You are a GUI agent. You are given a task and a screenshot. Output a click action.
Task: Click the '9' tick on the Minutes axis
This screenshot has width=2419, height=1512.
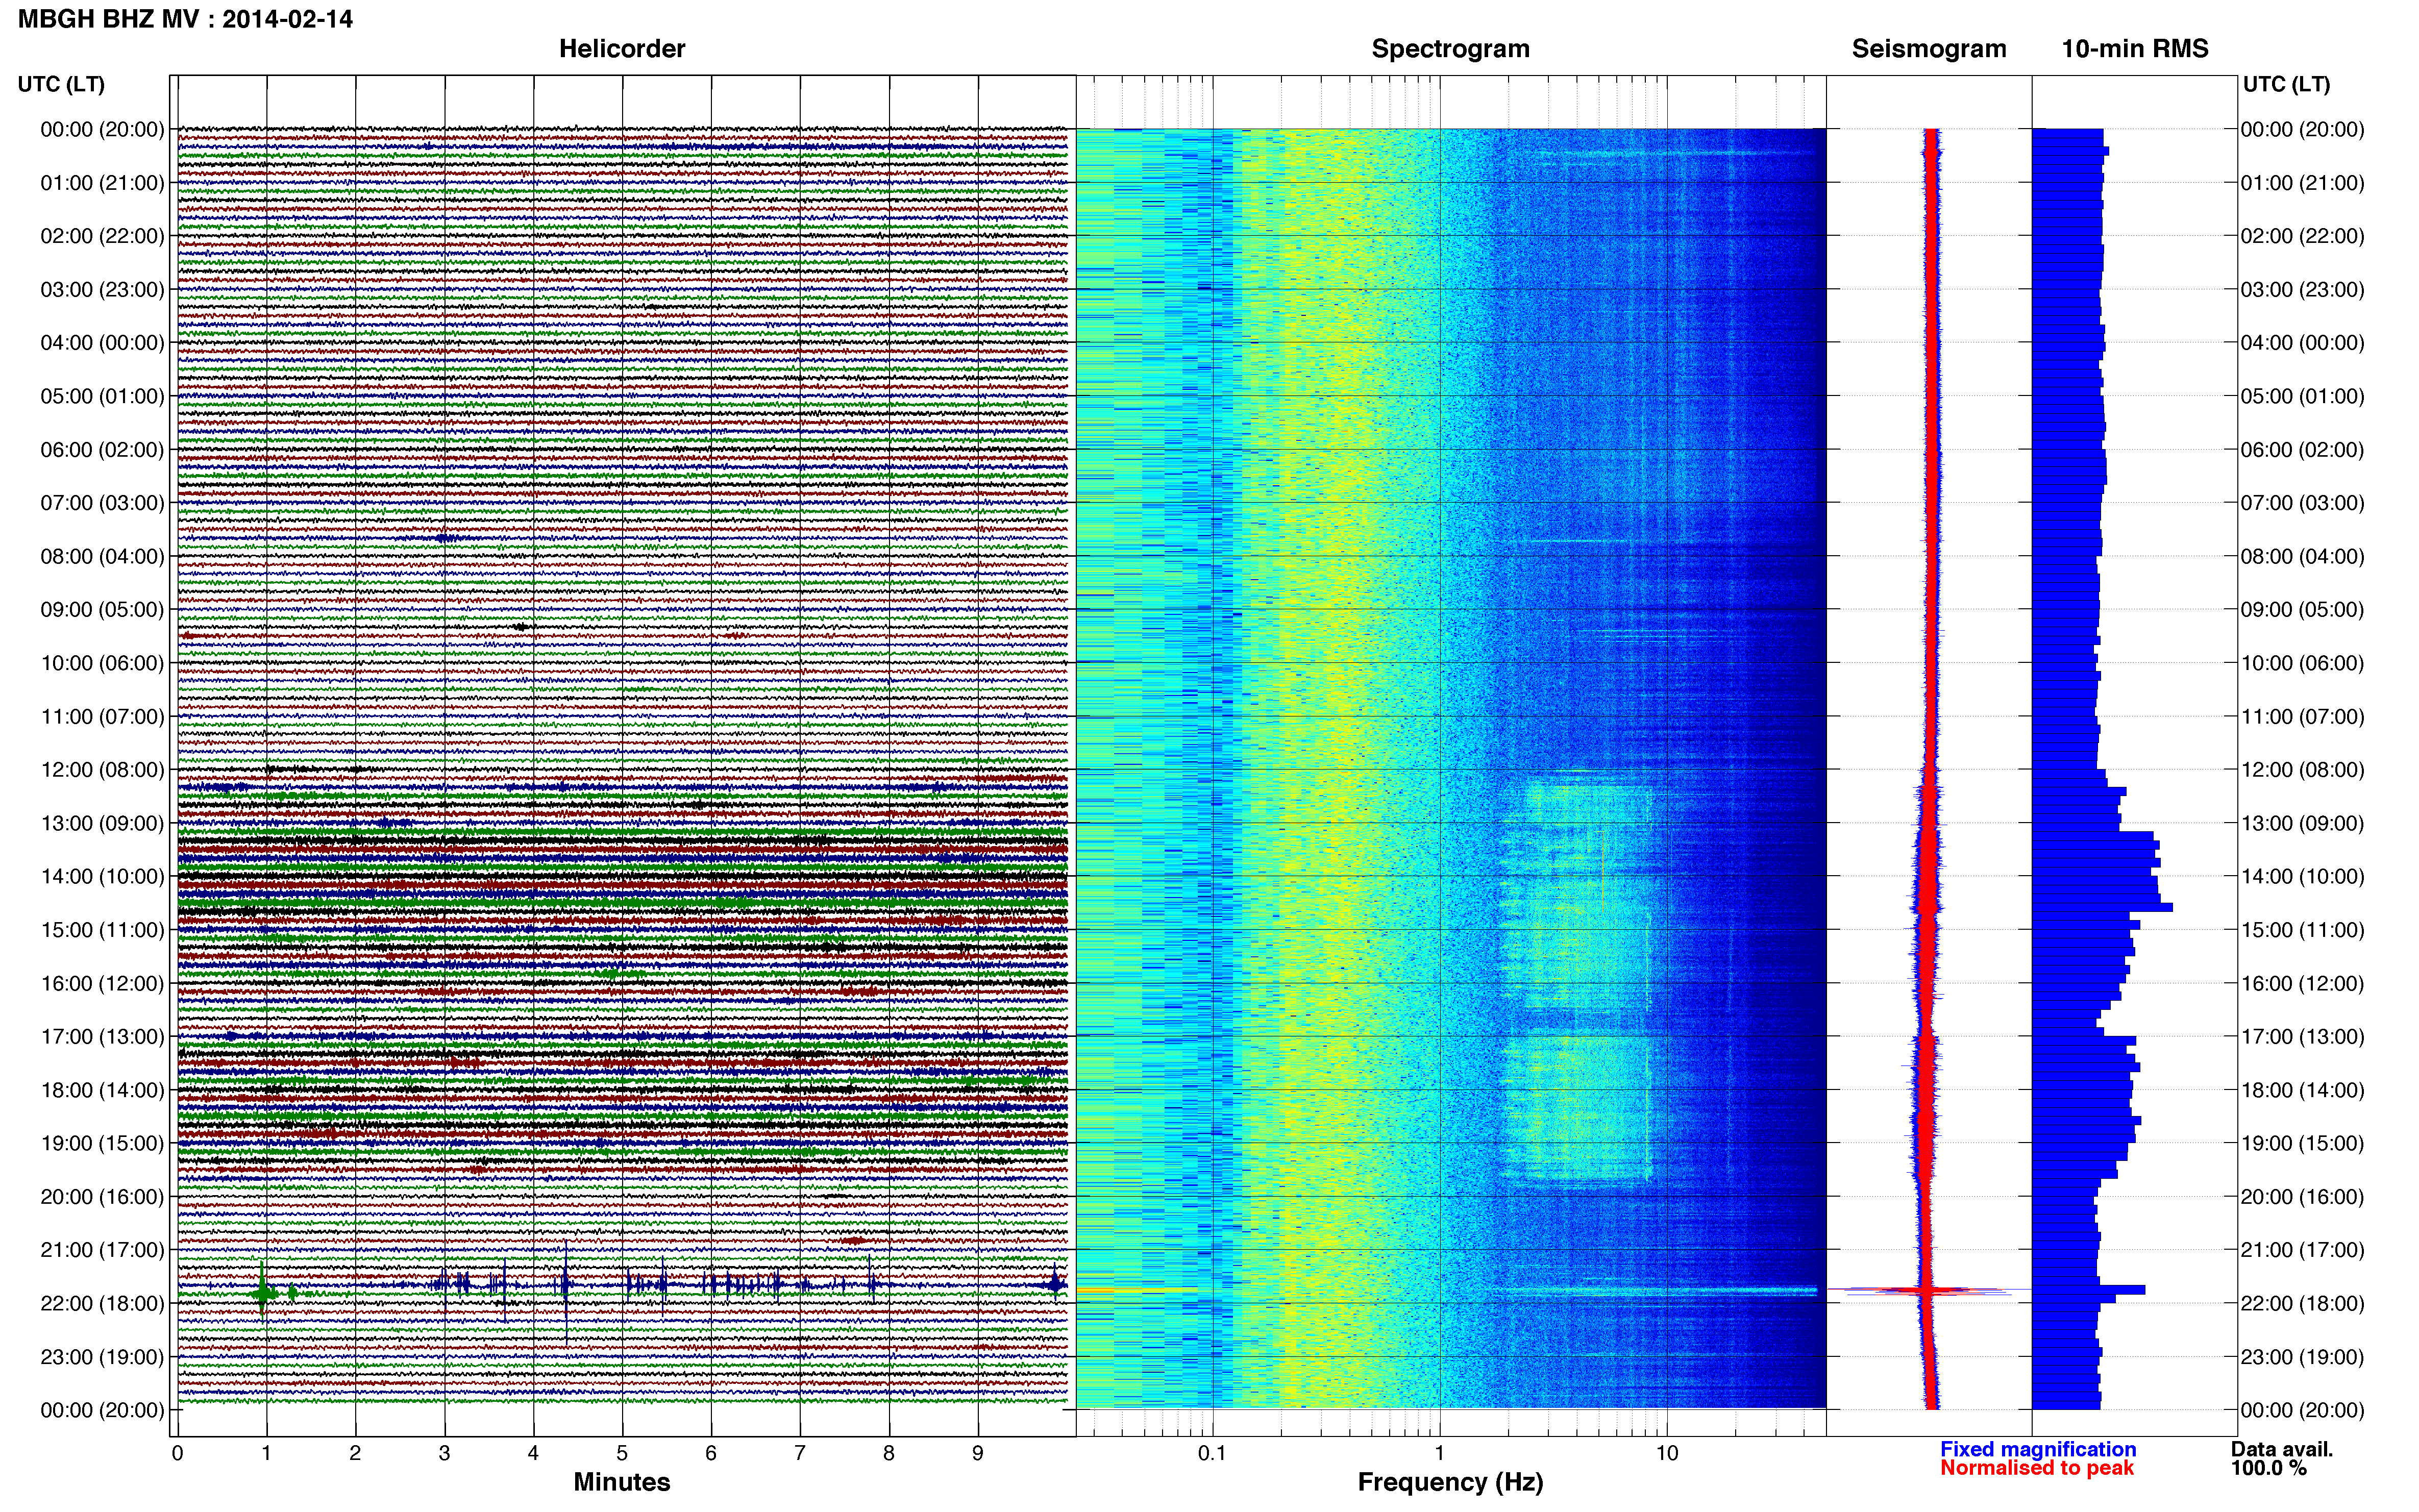pos(978,1453)
